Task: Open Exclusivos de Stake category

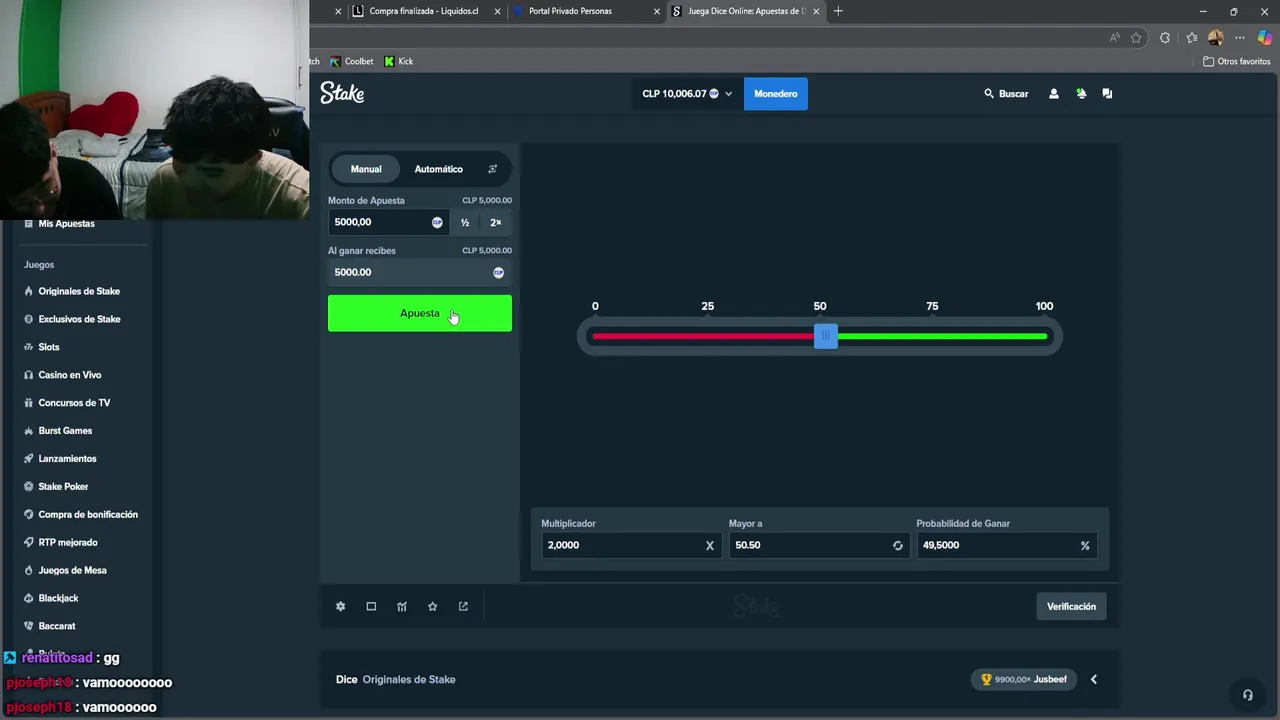Action: coord(79,319)
